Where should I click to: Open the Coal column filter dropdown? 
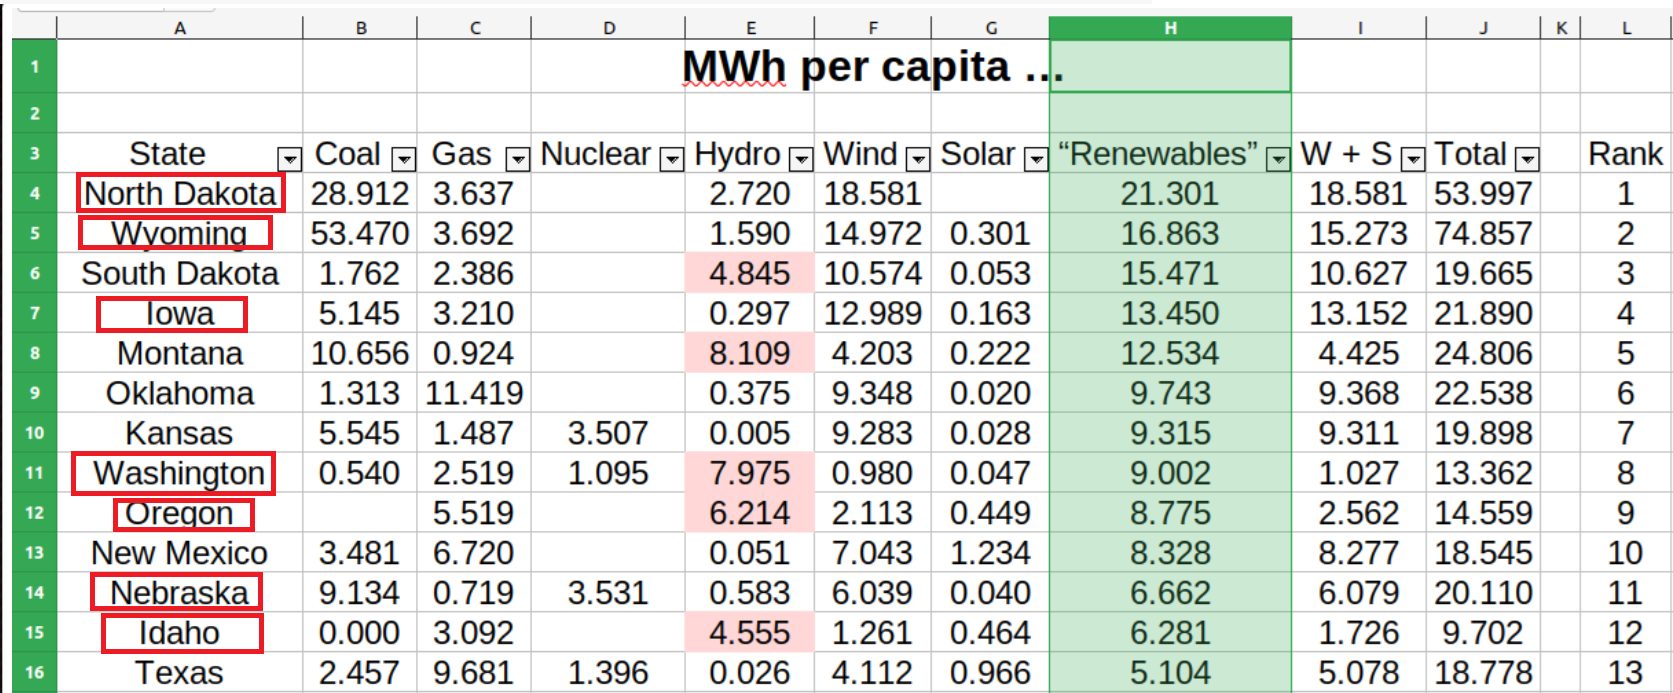click(403, 158)
